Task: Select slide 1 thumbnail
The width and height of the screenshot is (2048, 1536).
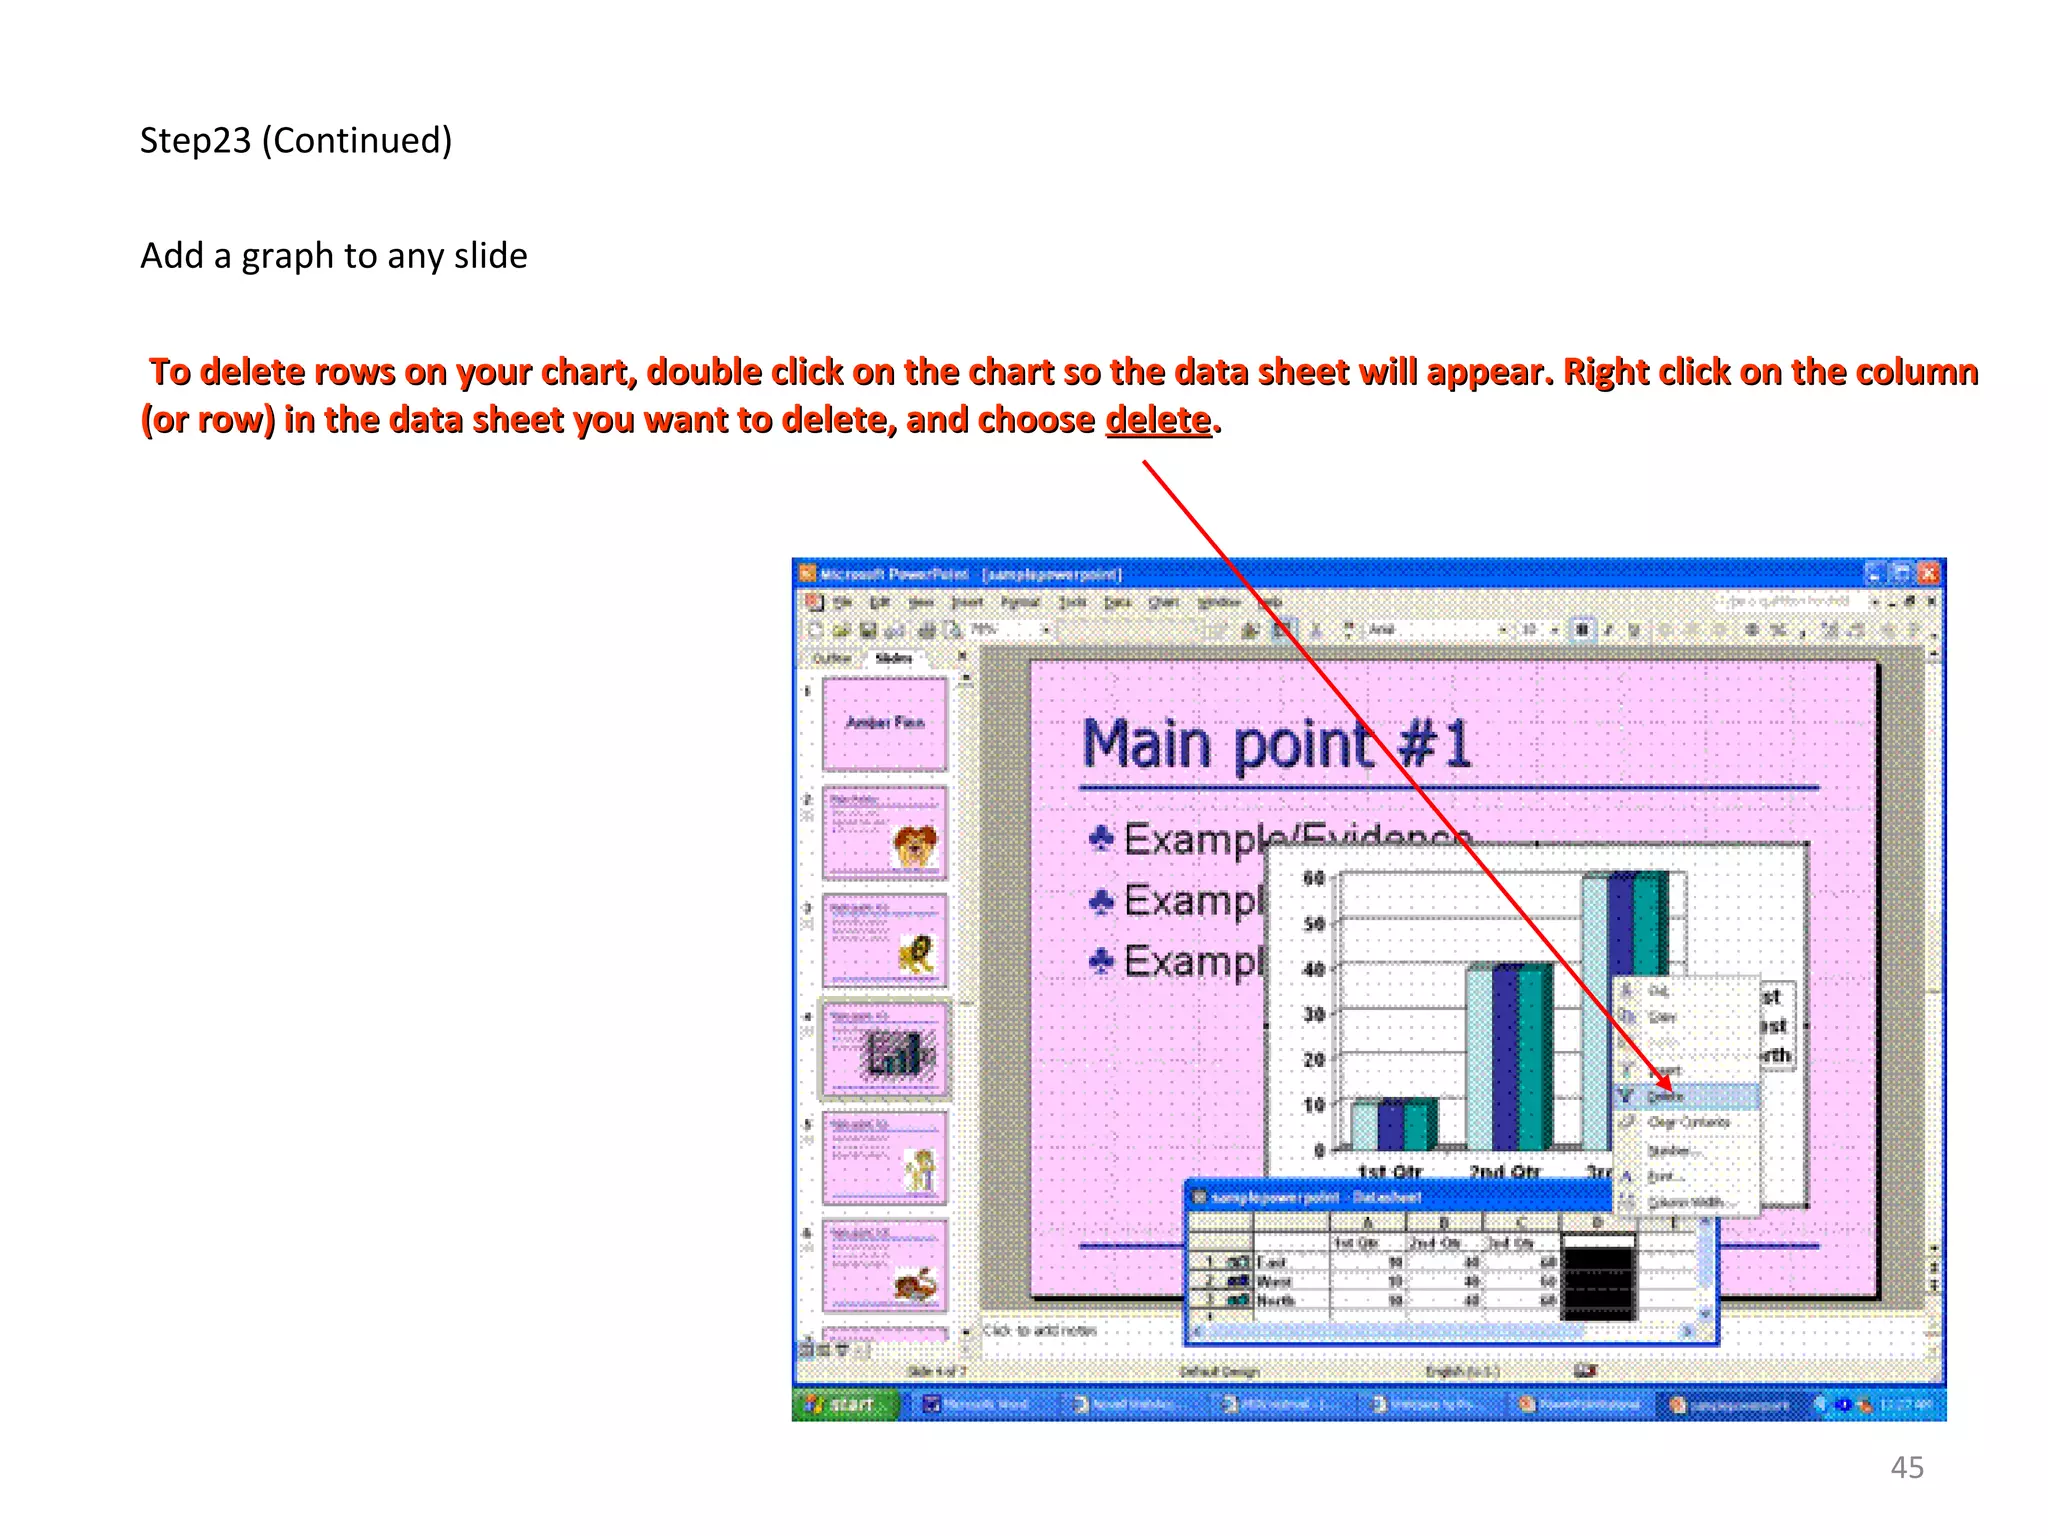Action: pos(884,724)
